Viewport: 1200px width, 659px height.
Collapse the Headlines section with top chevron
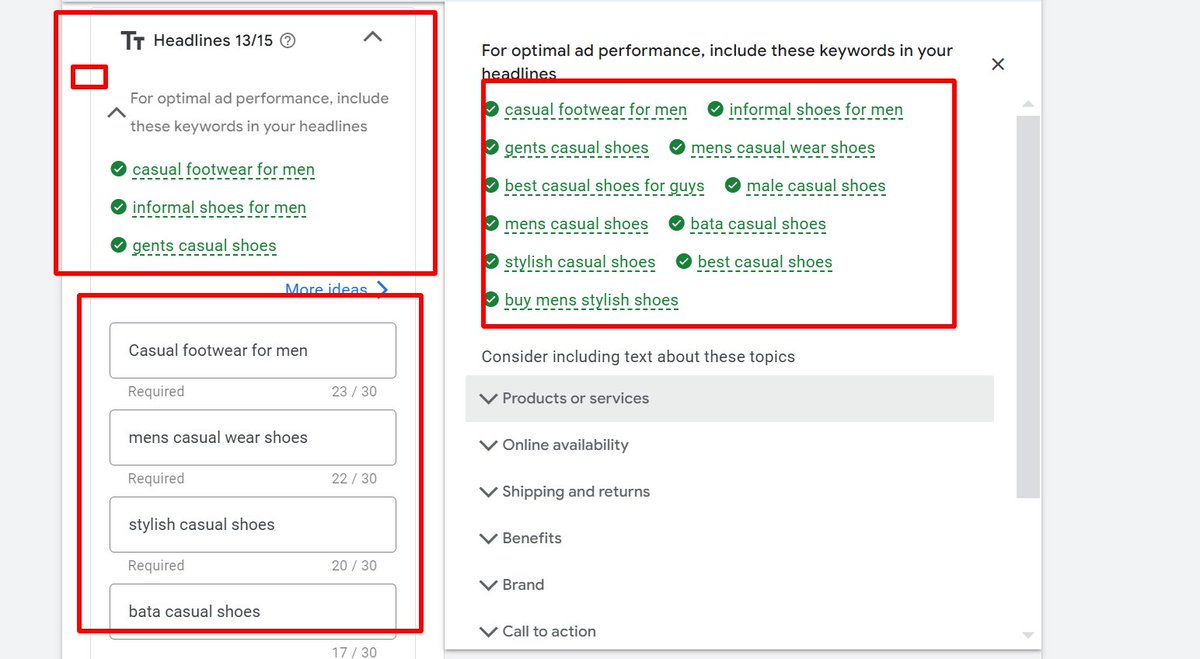click(x=372, y=36)
